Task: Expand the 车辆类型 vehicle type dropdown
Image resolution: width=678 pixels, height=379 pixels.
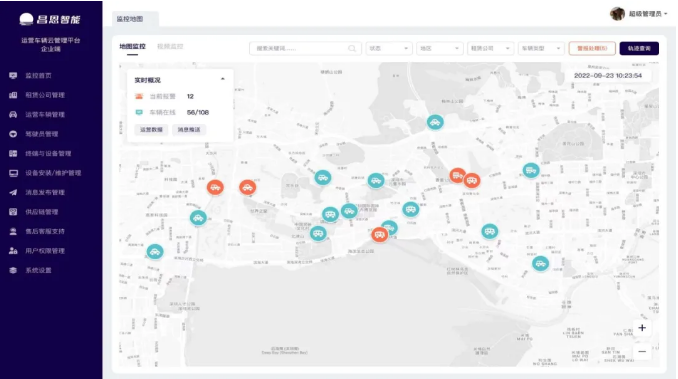Action: [541, 48]
